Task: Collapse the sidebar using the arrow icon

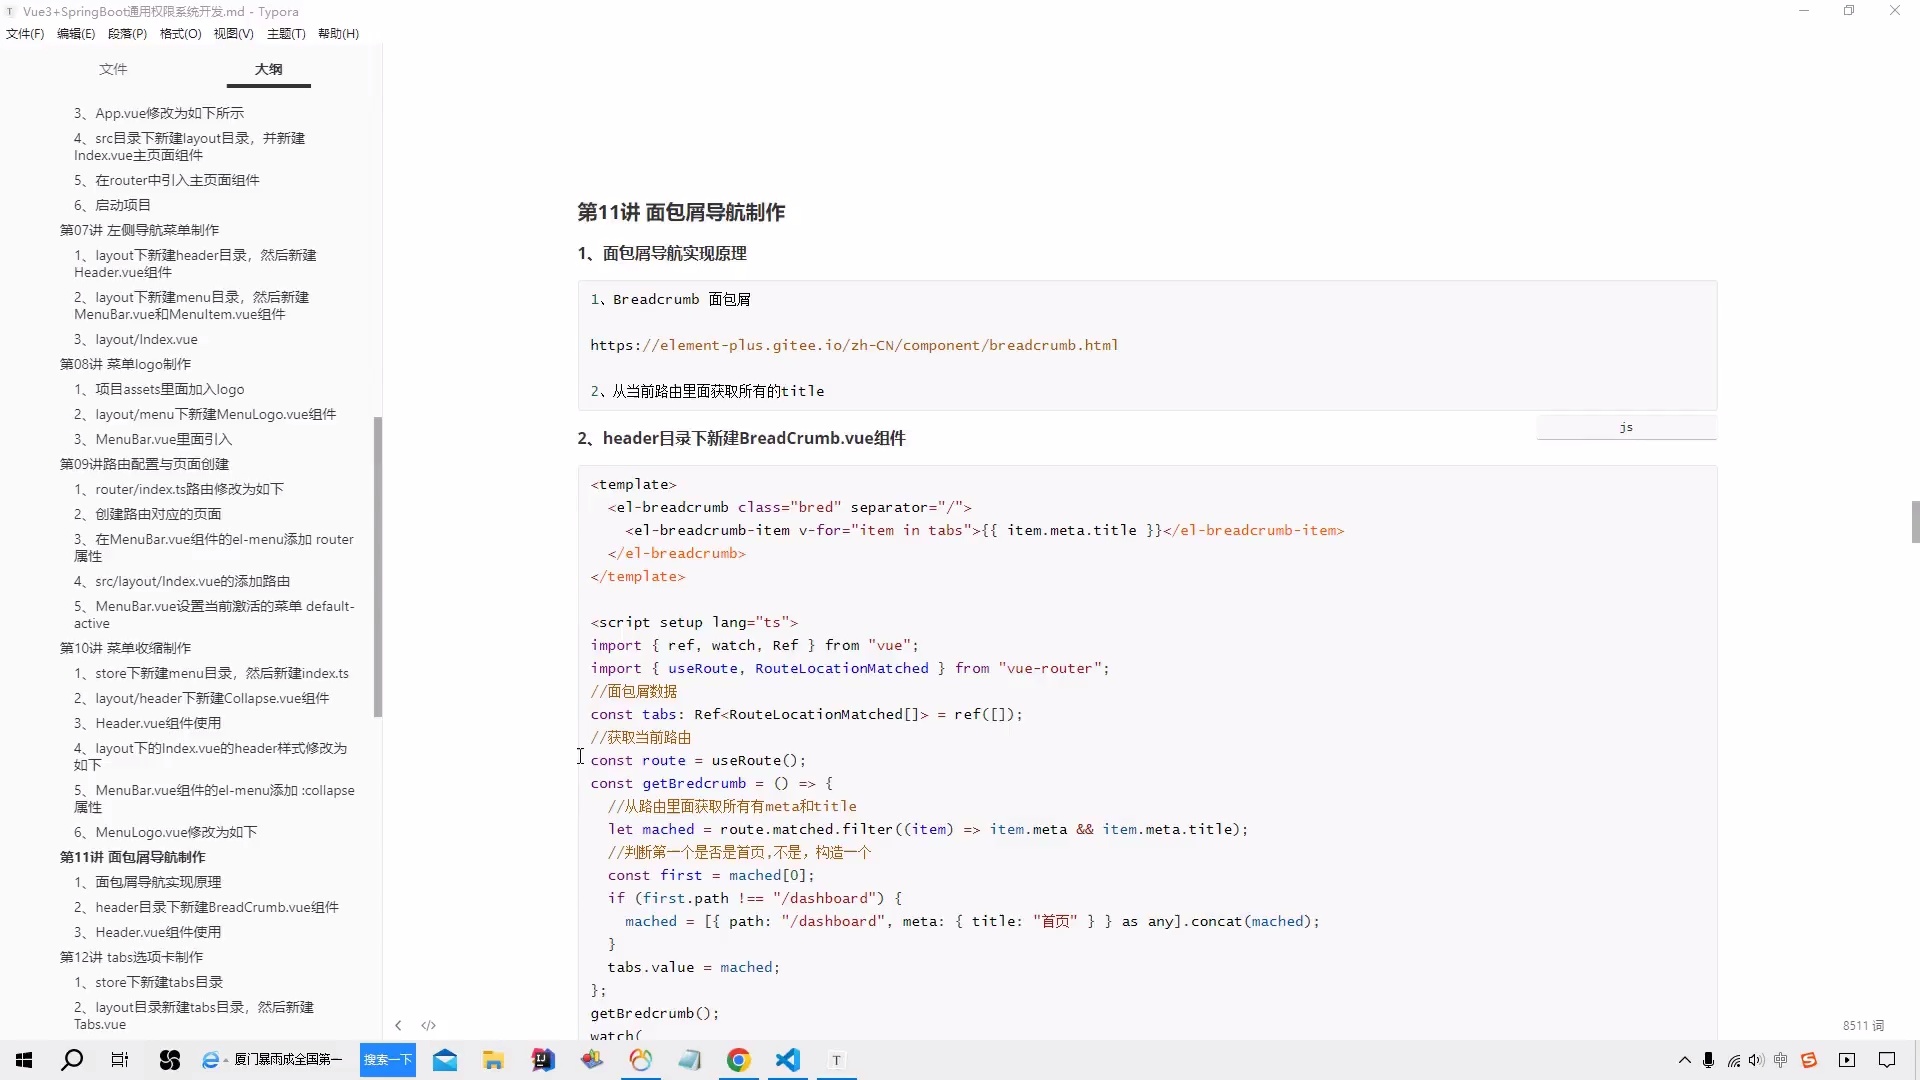Action: (398, 1025)
